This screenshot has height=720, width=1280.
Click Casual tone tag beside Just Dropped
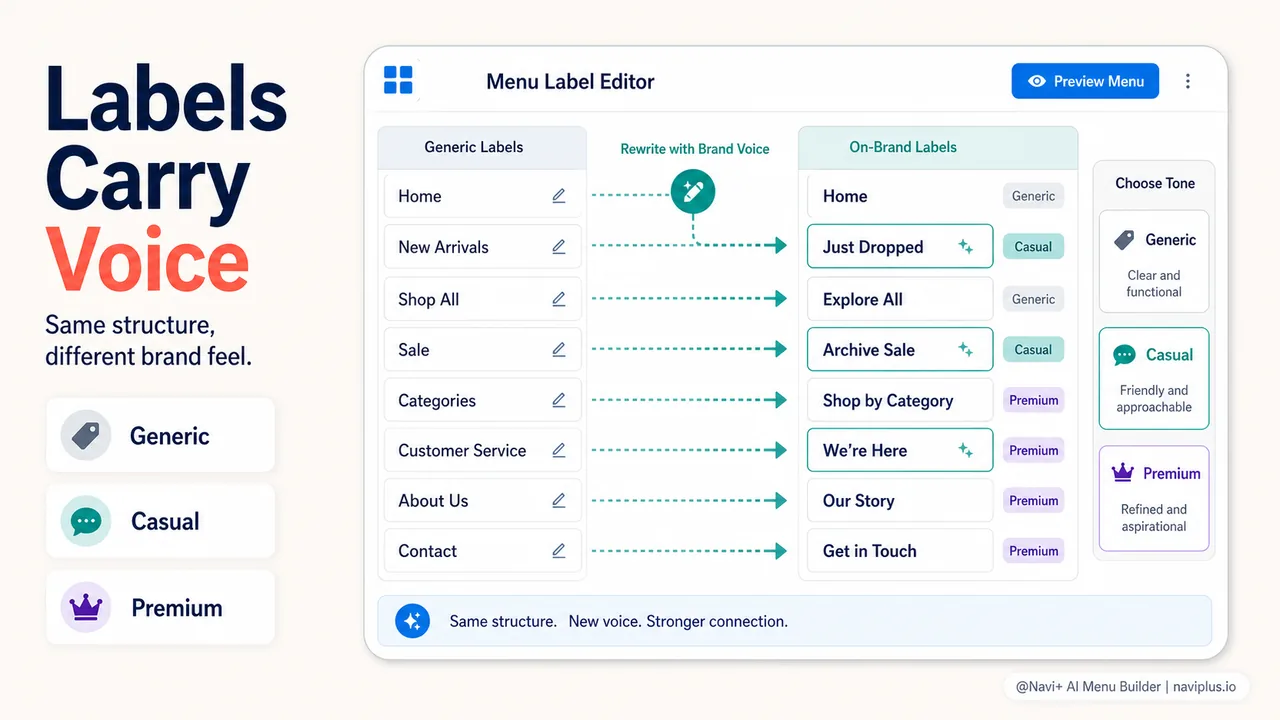(x=1033, y=247)
